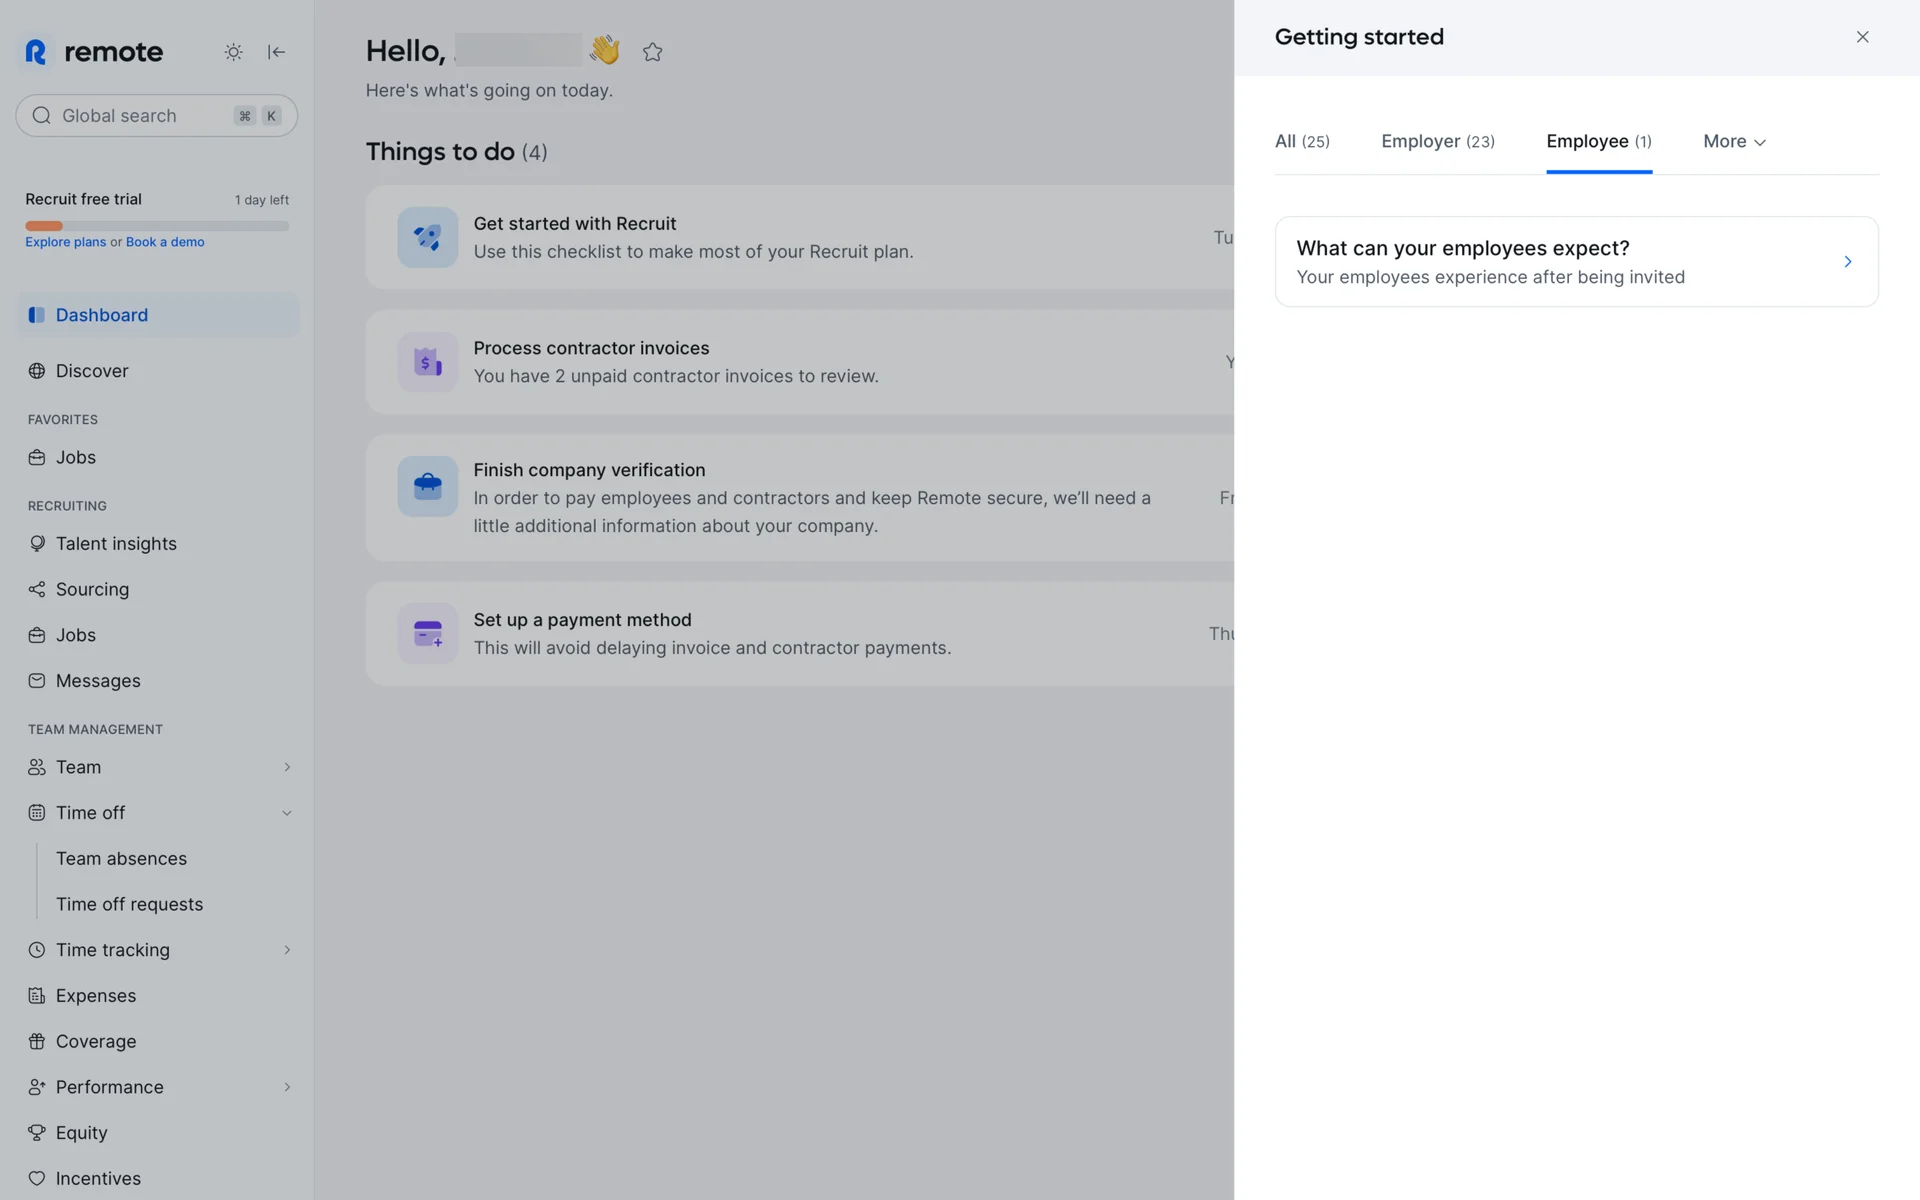Open the rocket icon for Recruit checklist
Screen dimensions: 1920x1200
click(427, 238)
